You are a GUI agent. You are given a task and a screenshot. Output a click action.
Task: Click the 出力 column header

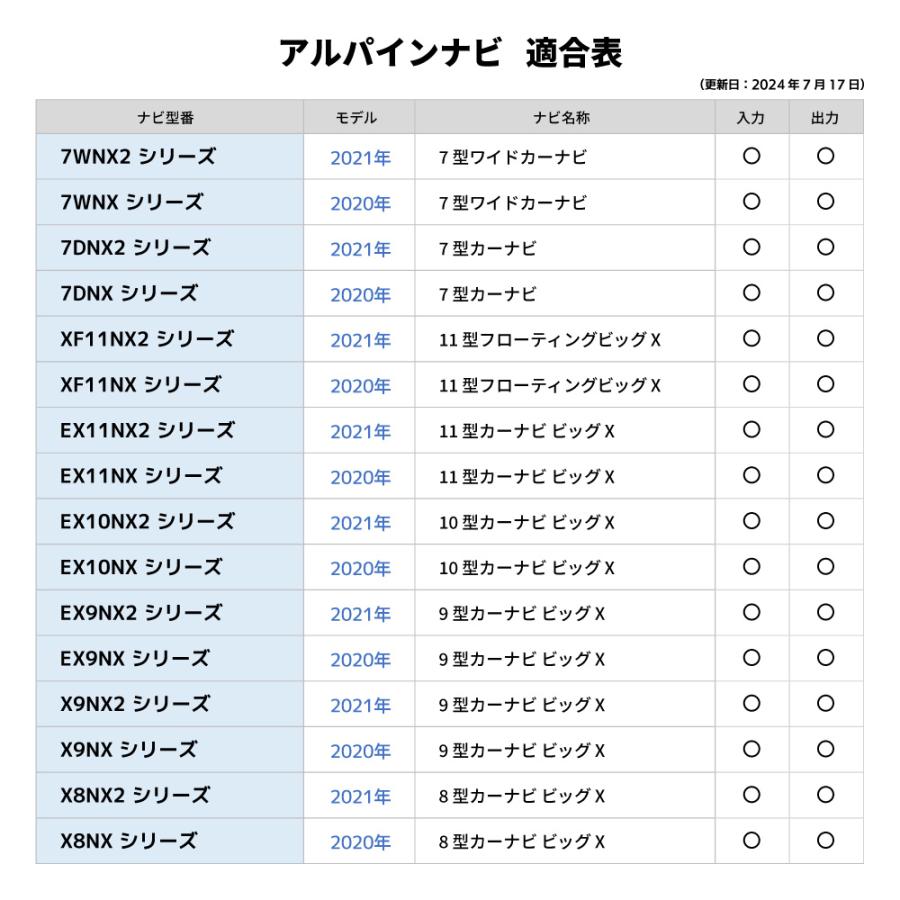pyautogui.click(x=826, y=118)
